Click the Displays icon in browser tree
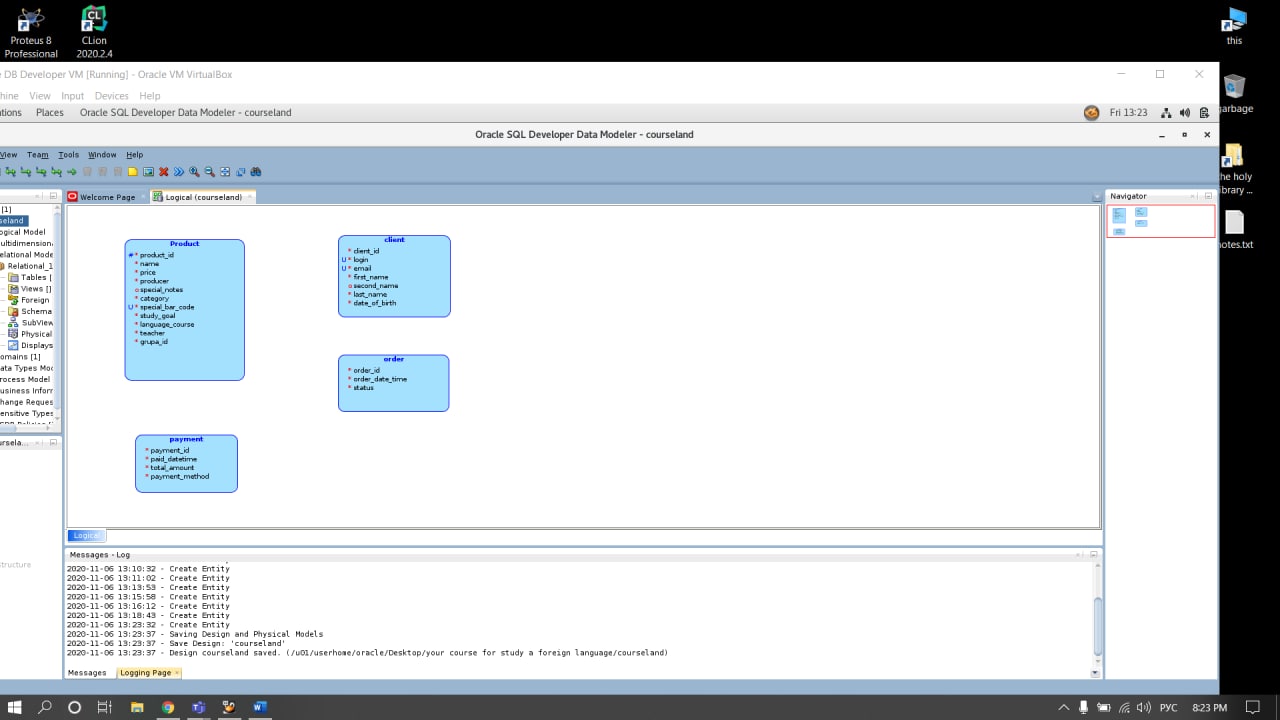The image size is (1280, 720). pyautogui.click(x=13, y=345)
